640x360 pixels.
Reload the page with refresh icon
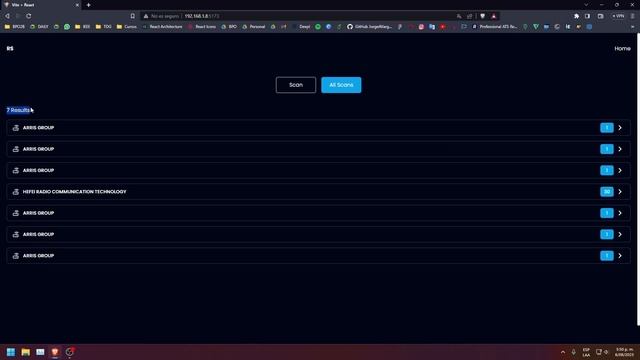29,16
